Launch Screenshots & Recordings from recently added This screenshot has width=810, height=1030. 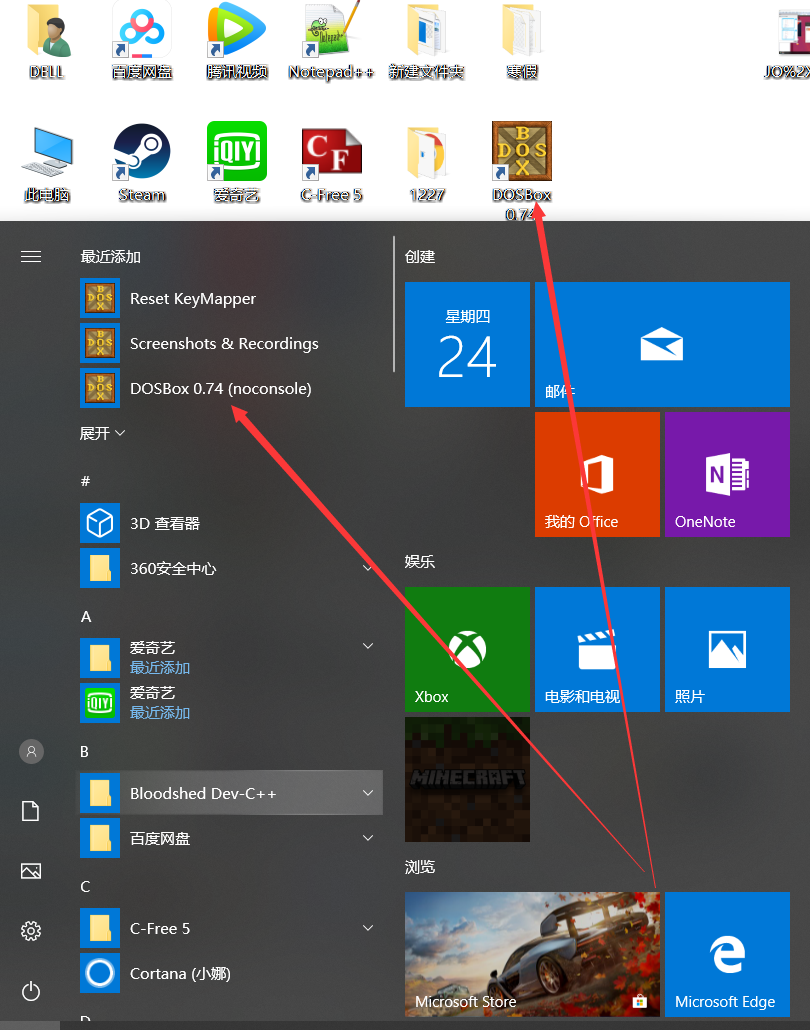click(231, 344)
